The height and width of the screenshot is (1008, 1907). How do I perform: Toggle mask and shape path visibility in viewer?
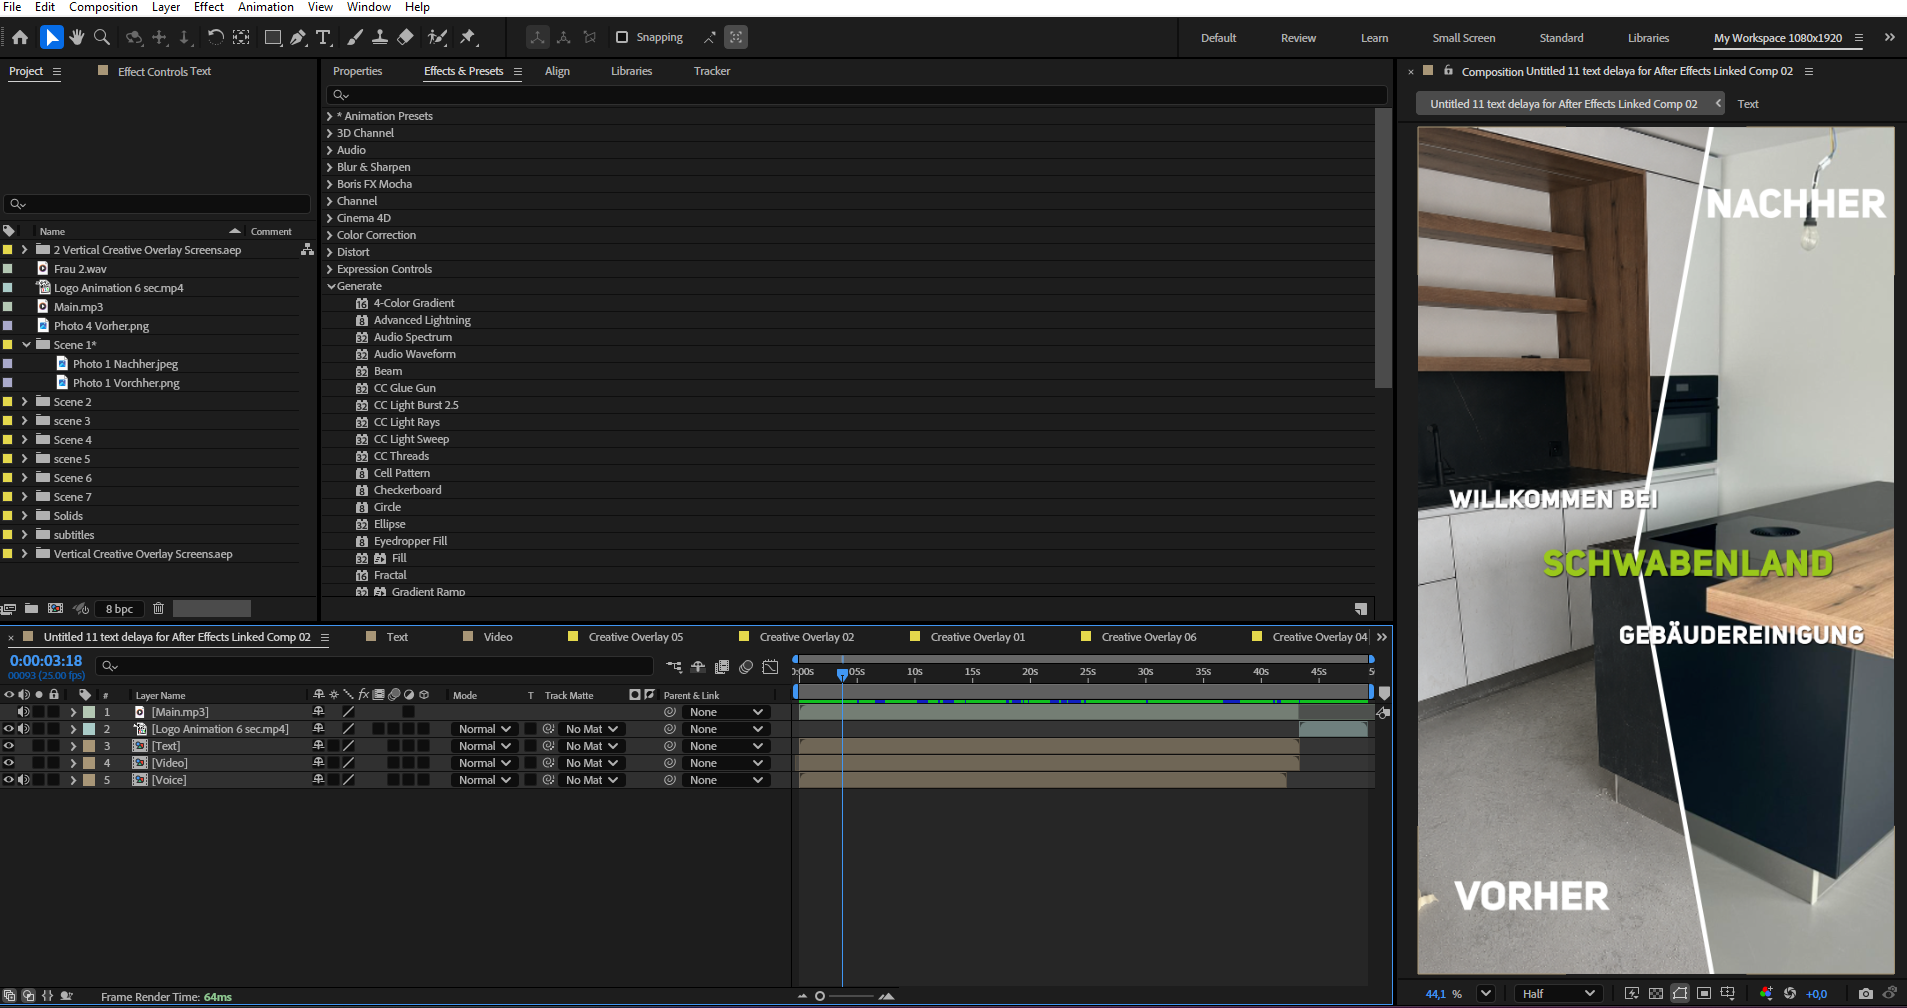(x=1680, y=993)
